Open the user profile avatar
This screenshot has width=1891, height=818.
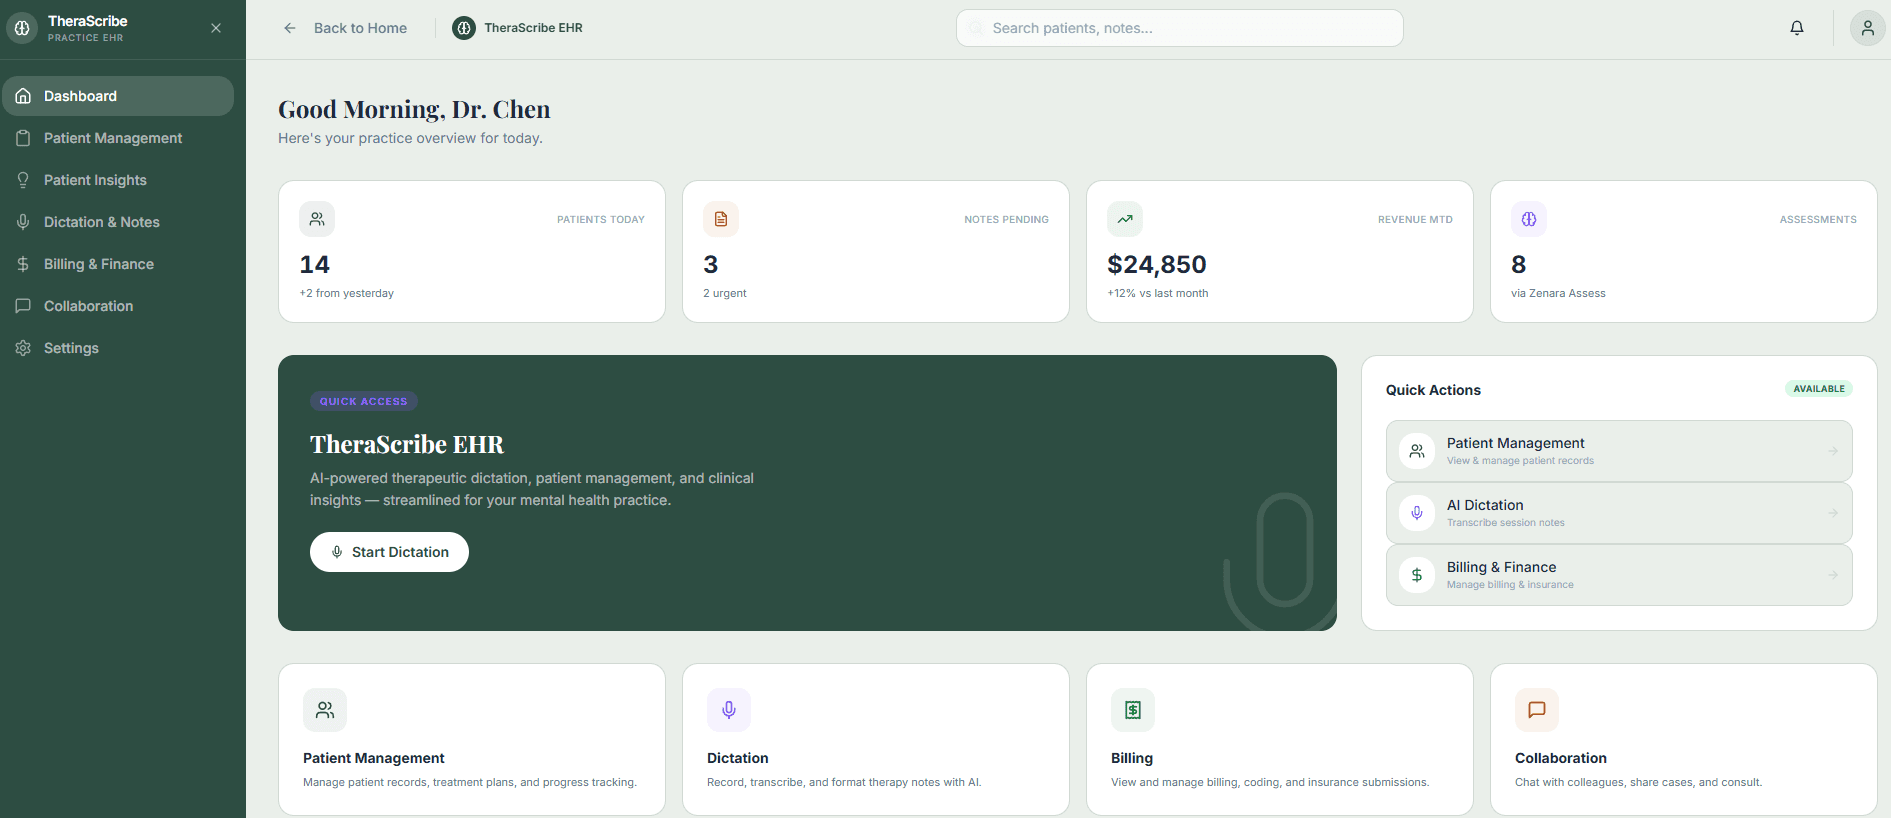coord(1867,28)
